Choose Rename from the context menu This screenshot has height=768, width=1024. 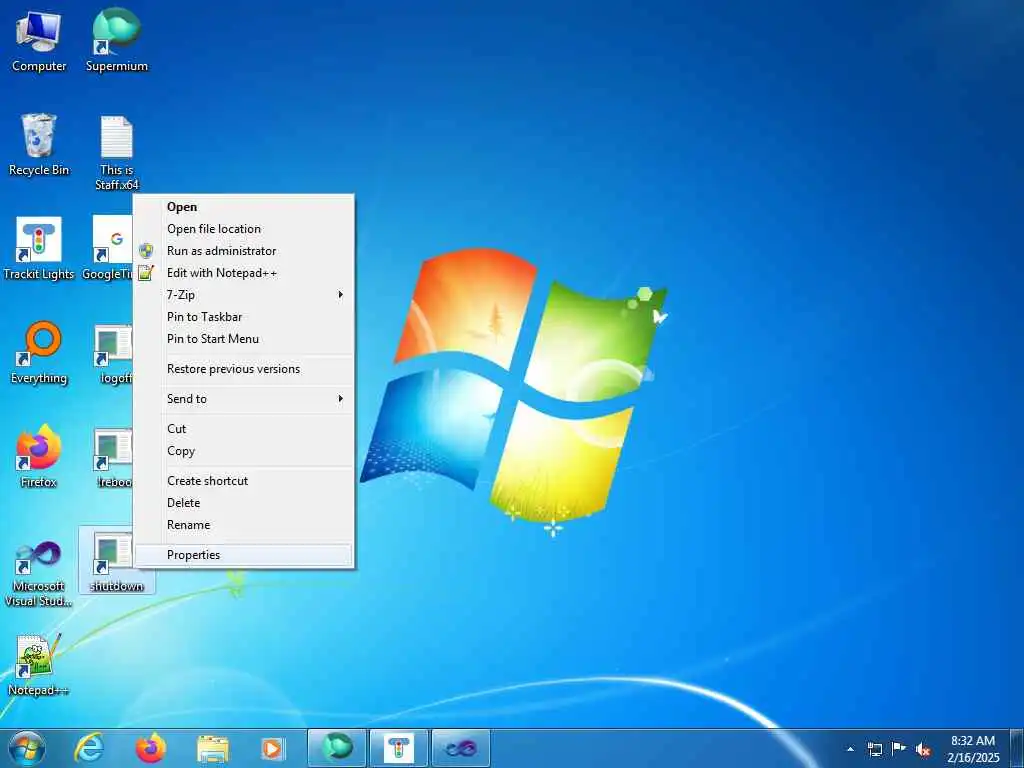coord(244,524)
